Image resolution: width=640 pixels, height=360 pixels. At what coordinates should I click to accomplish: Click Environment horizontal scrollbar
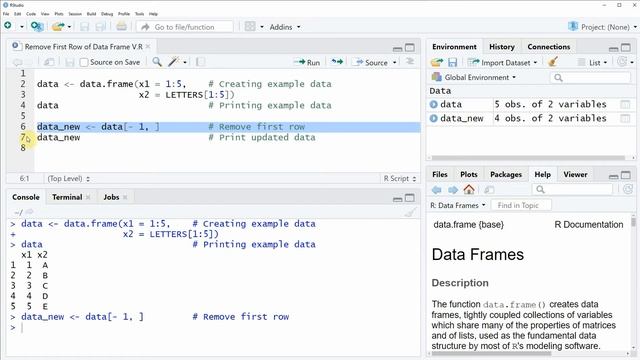(528, 158)
